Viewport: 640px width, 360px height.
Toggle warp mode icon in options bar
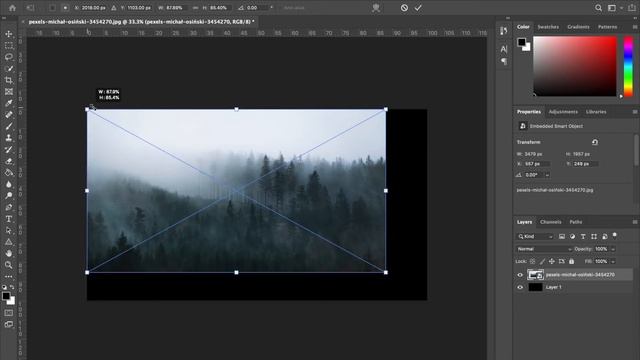[x=376, y=8]
